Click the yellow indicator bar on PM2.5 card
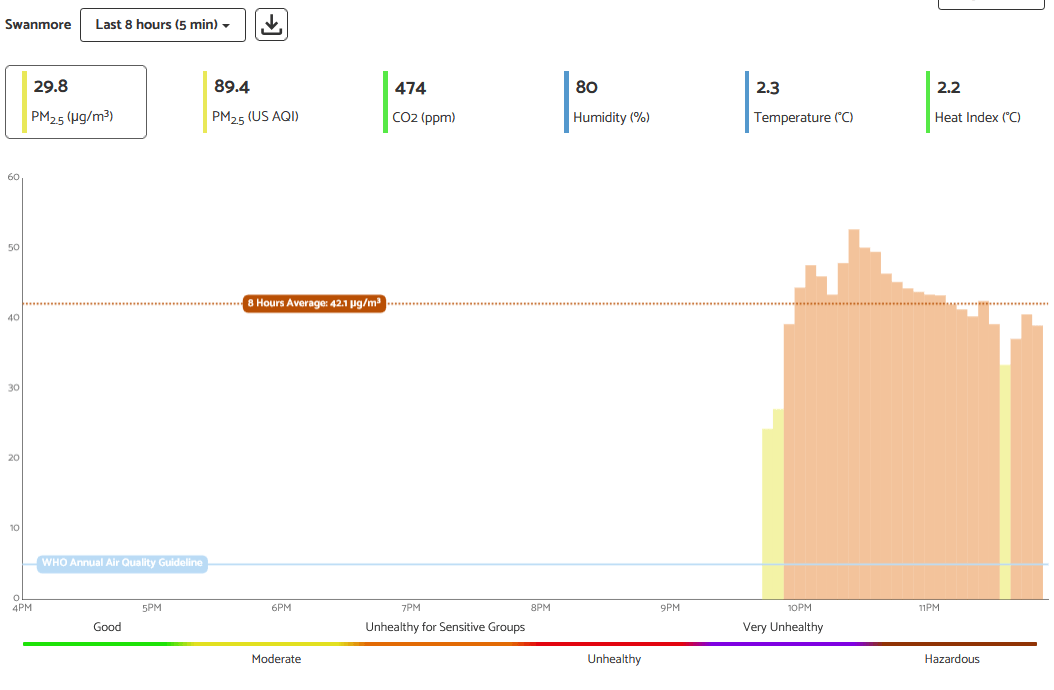Viewport: 1054px width, 690px height. [x=23, y=101]
